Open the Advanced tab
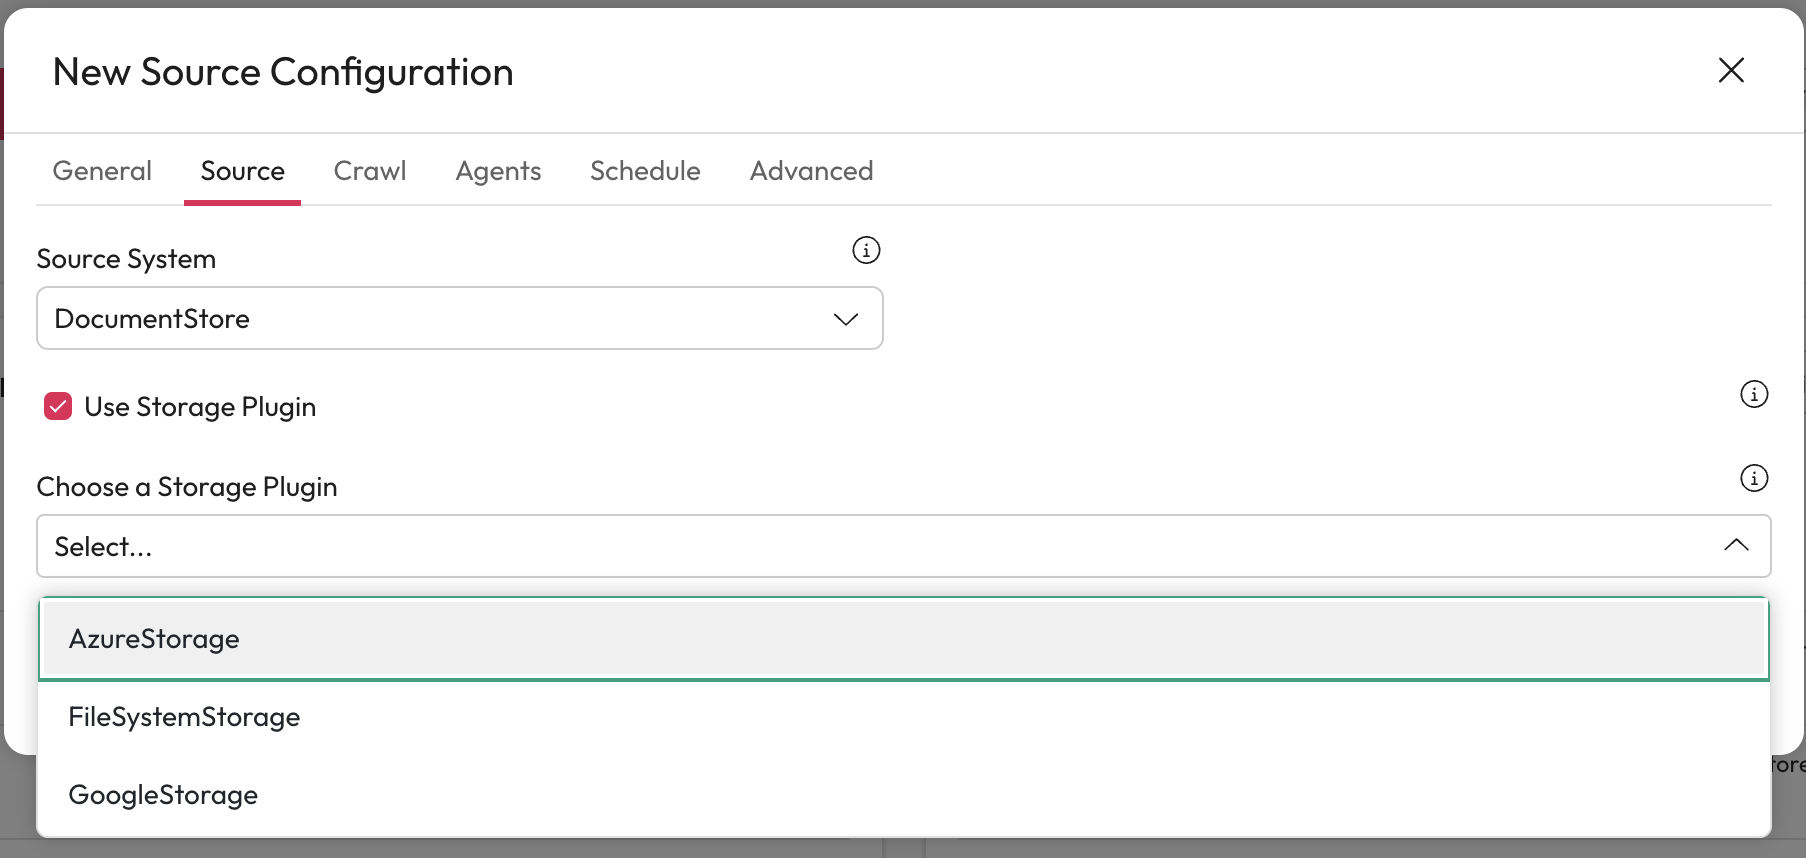This screenshot has height=858, width=1806. [x=811, y=171]
